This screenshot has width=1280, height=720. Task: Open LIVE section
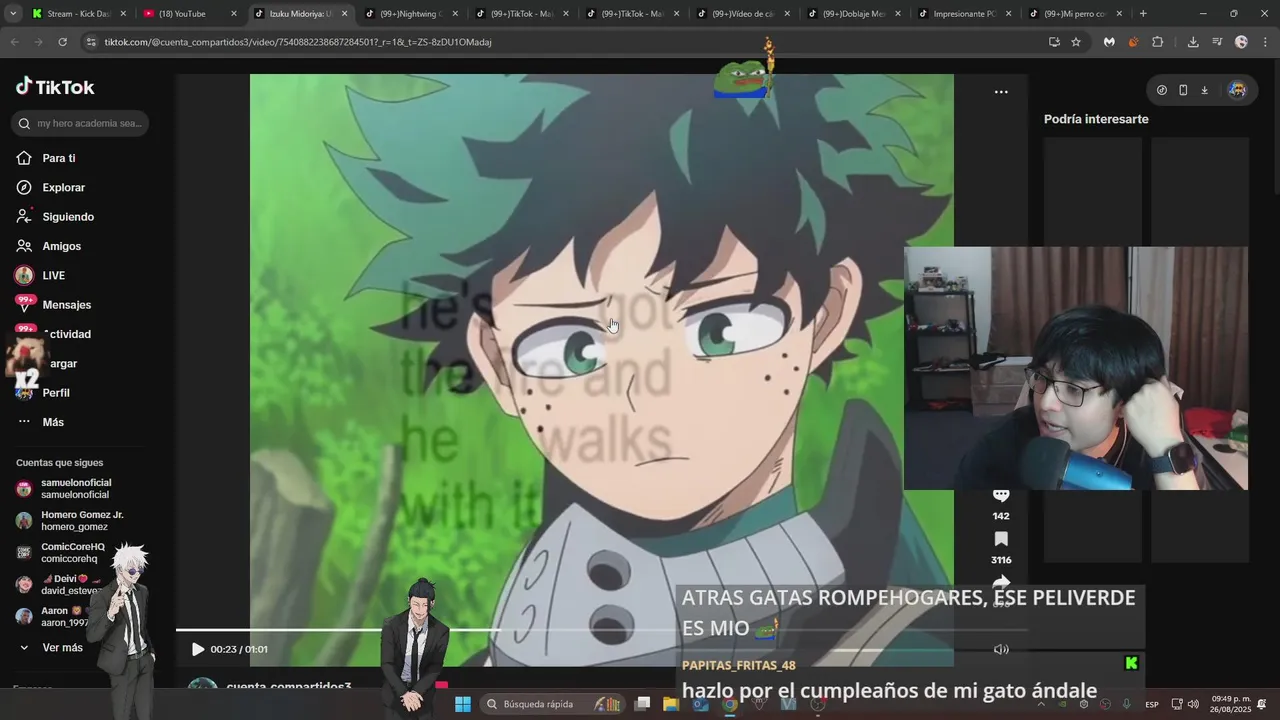(x=53, y=275)
